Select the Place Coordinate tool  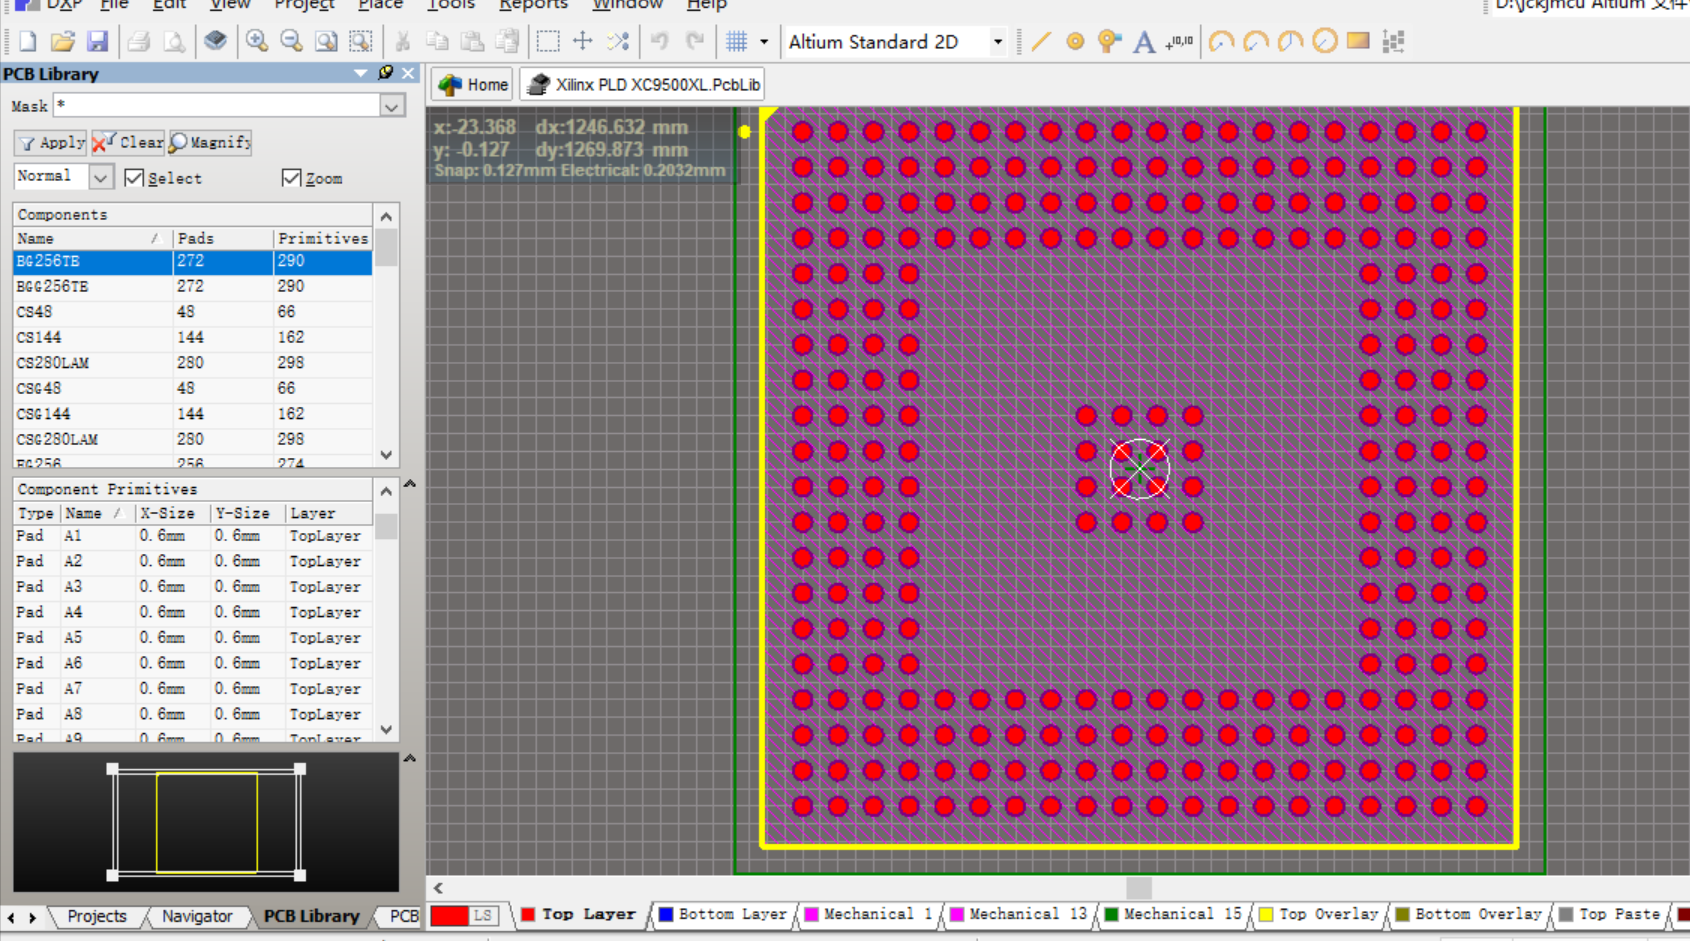tap(1179, 41)
